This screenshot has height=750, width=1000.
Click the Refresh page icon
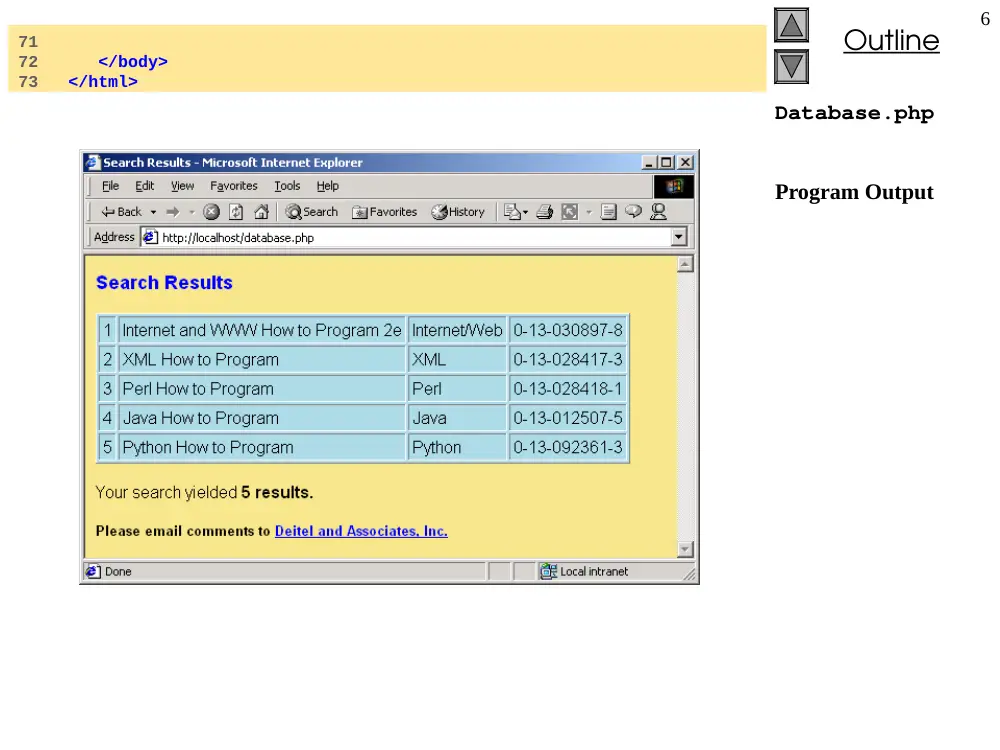pos(236,212)
